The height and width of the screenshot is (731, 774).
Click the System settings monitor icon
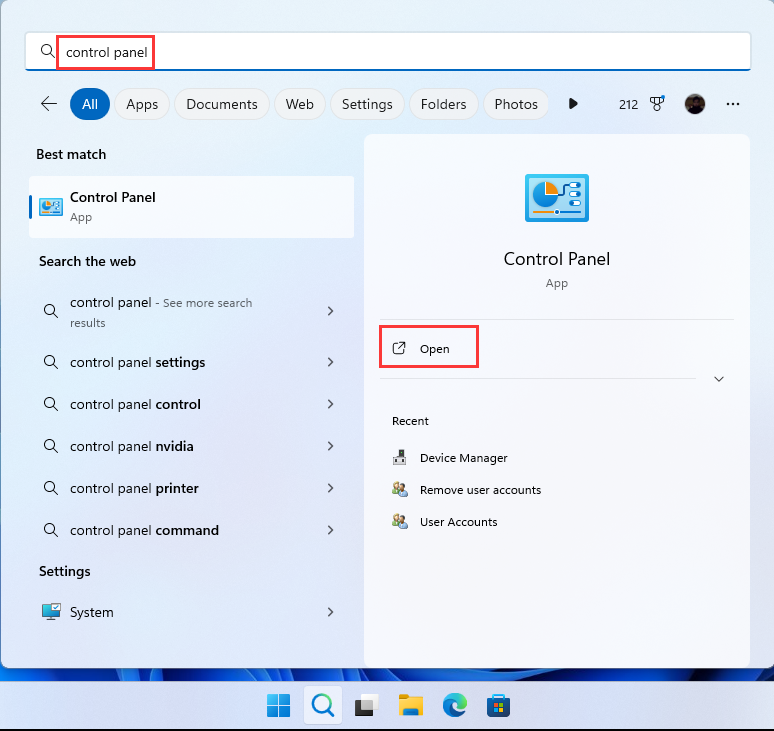[51, 612]
